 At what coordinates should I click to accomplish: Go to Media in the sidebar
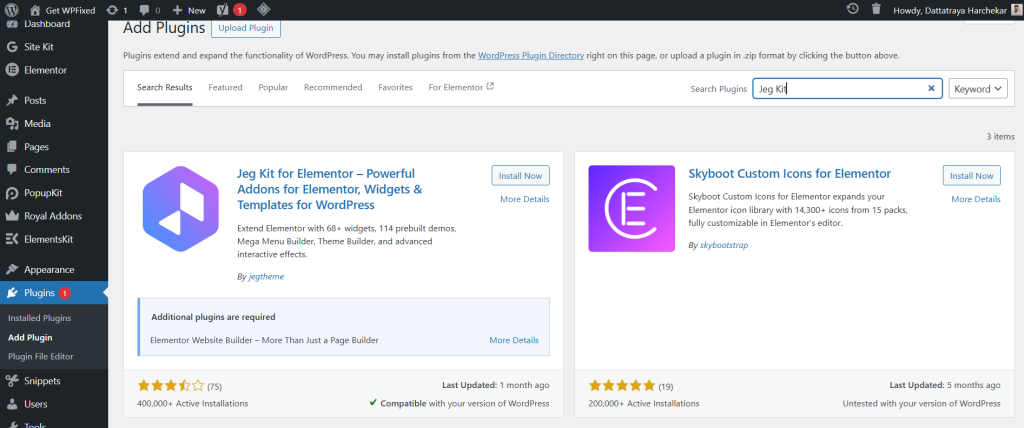[38, 124]
